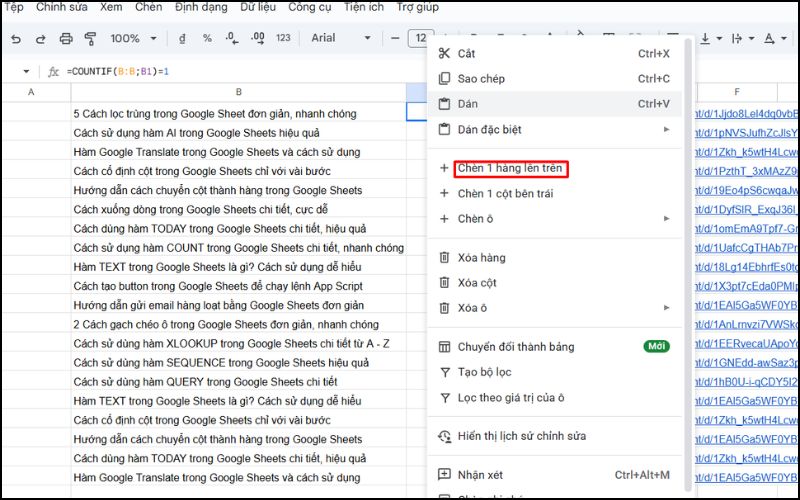This screenshot has width=800, height=500.
Task: Open the 100% zoom dropdown
Action: (x=133, y=39)
